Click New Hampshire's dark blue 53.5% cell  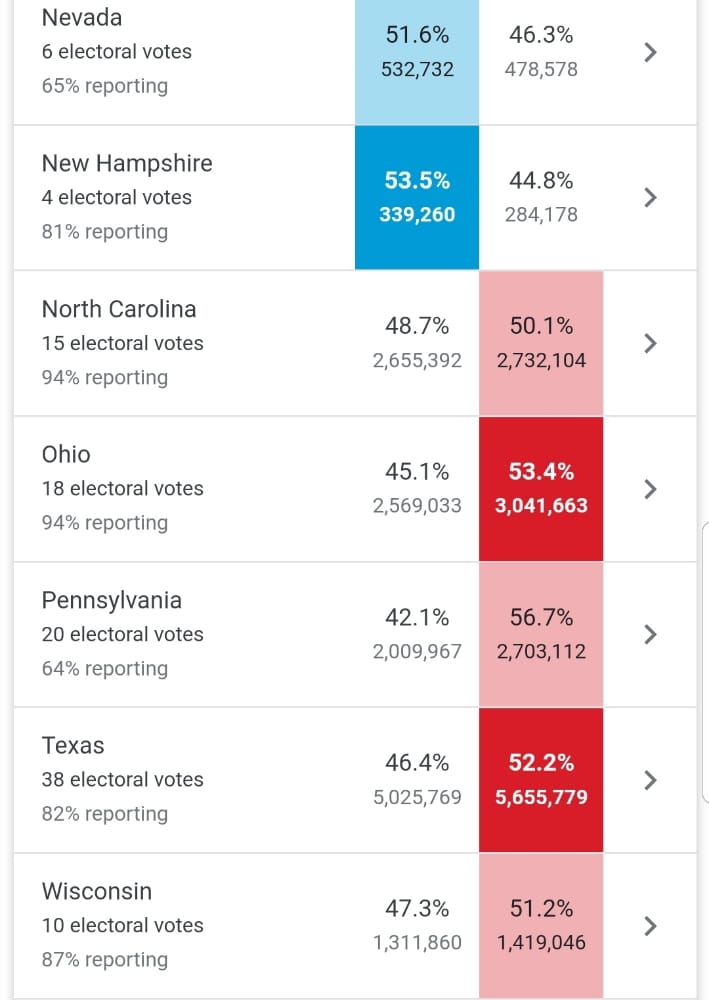pos(417,197)
